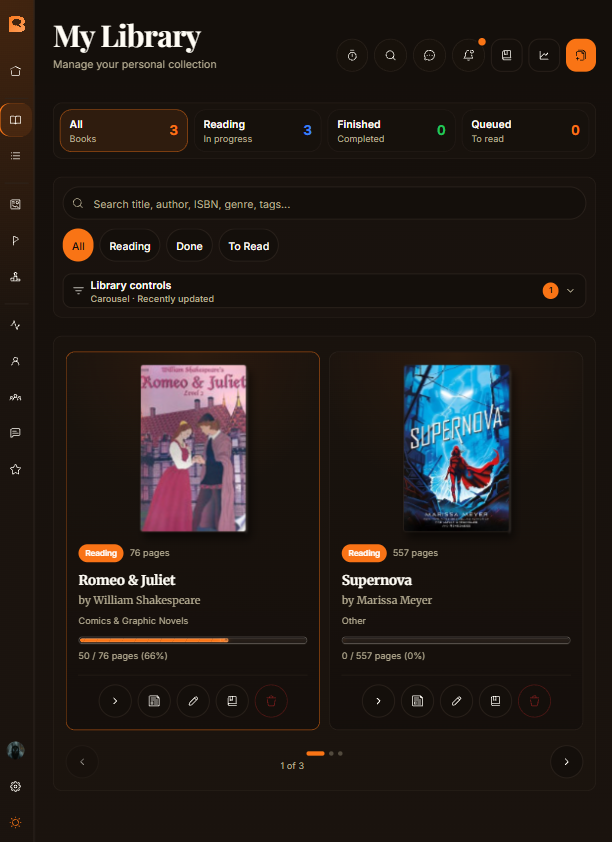The image size is (612, 842).
Task: Click 'Comics & Graphic Novels' genre text
Action: 133,621
